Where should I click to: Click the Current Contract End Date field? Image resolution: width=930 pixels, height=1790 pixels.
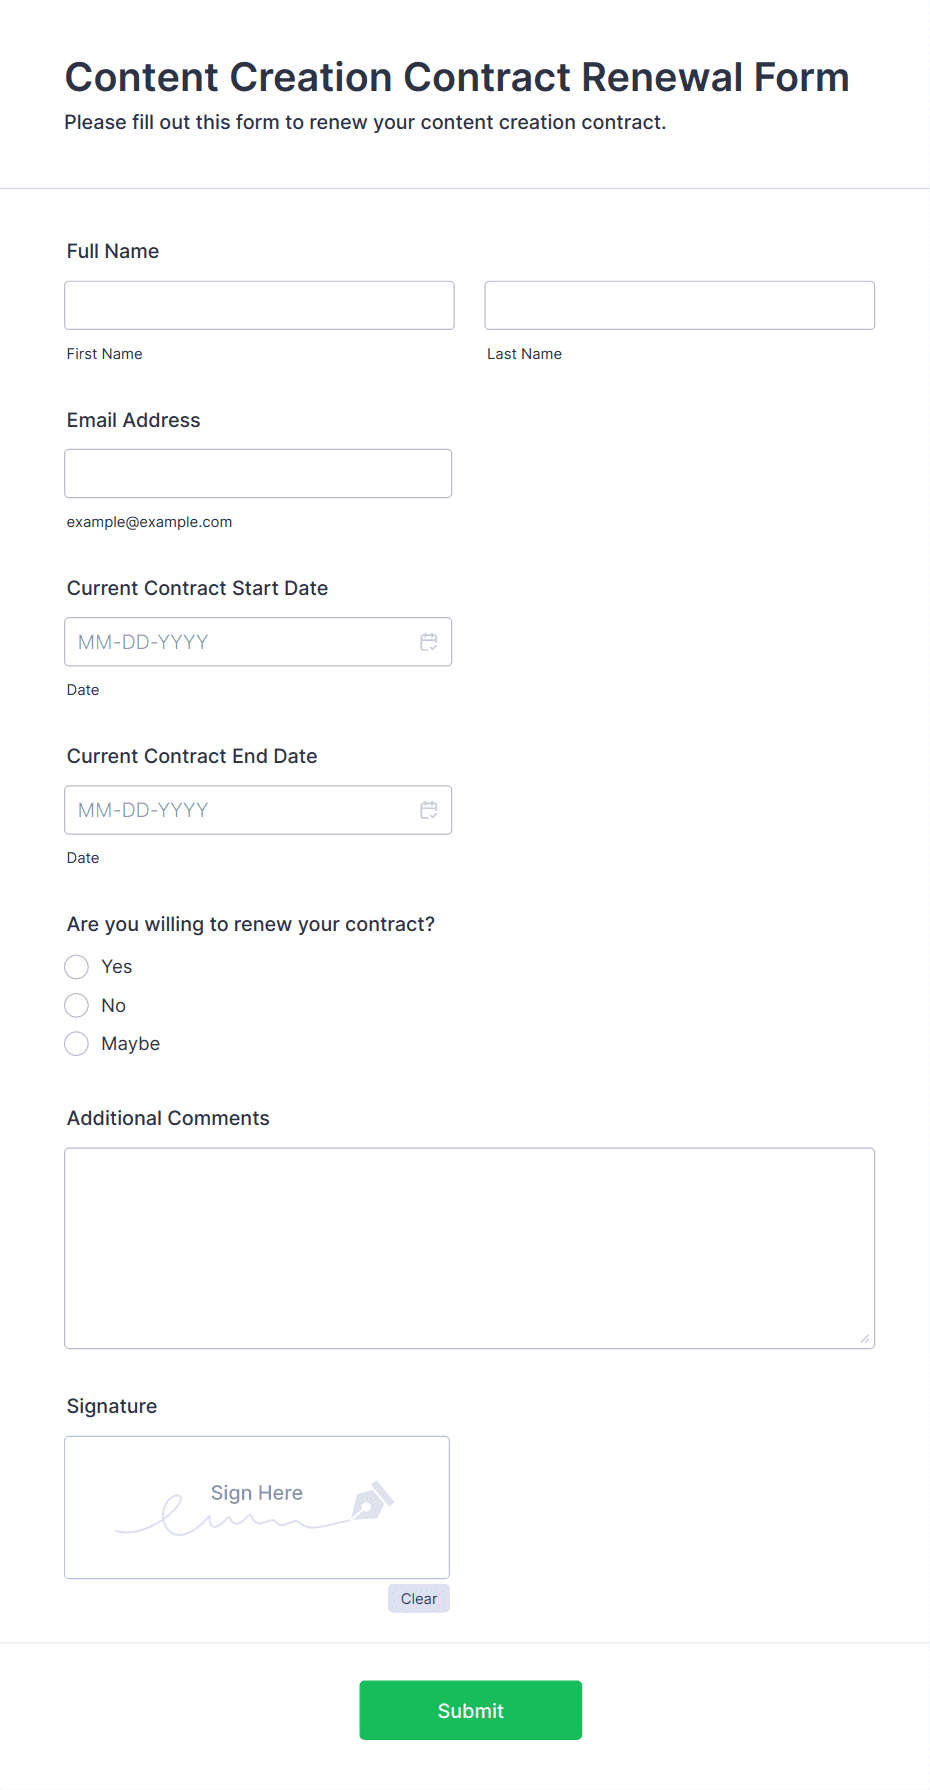240,810
